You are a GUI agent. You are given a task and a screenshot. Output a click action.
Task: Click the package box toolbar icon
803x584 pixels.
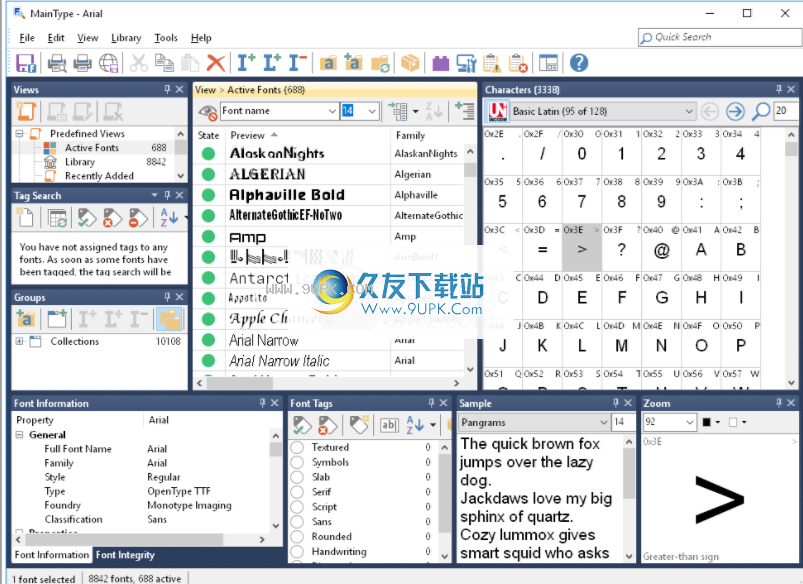pos(410,63)
